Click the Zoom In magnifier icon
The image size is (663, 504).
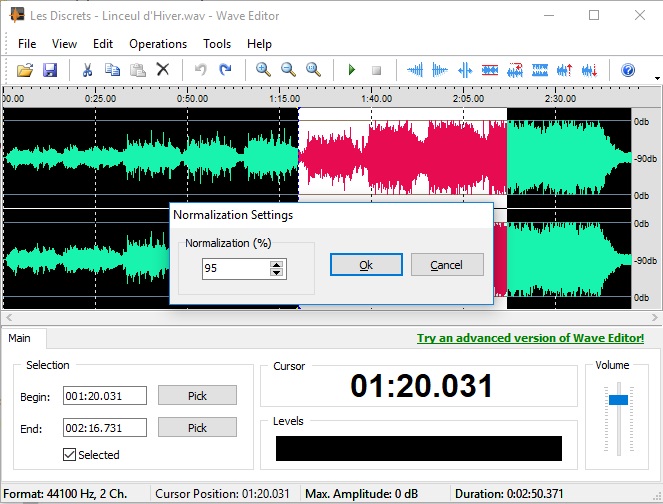tap(263, 69)
